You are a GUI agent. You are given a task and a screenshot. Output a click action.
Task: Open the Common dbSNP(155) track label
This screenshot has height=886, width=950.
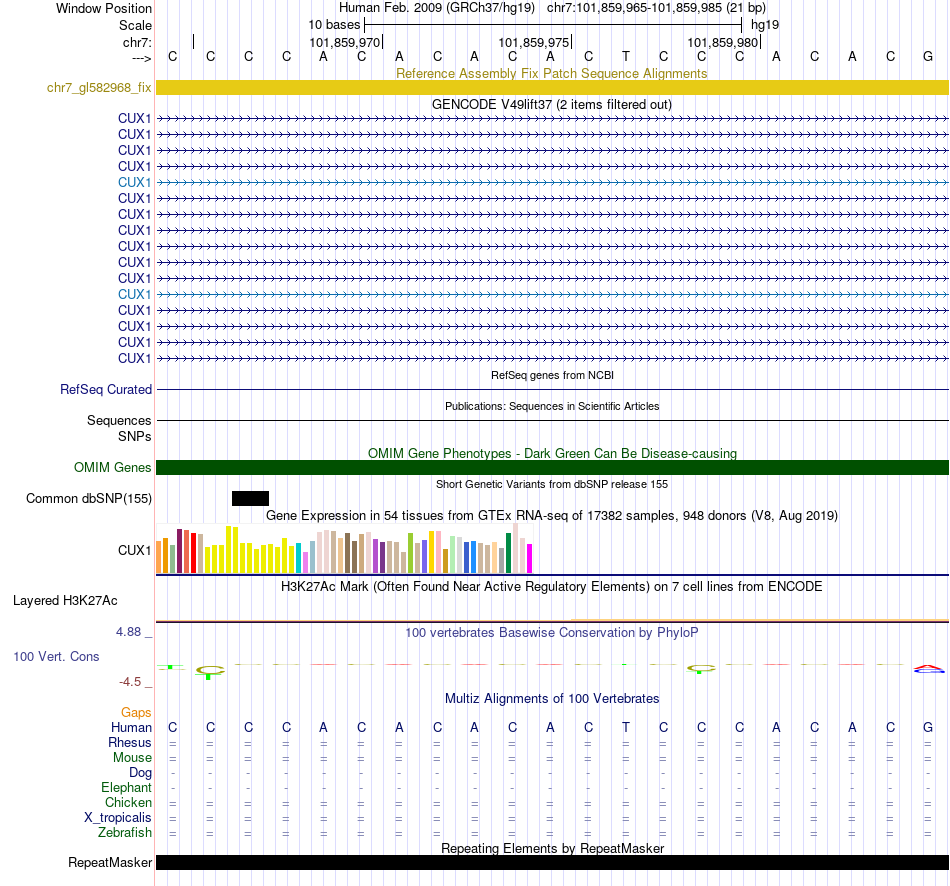pyautogui.click(x=88, y=498)
